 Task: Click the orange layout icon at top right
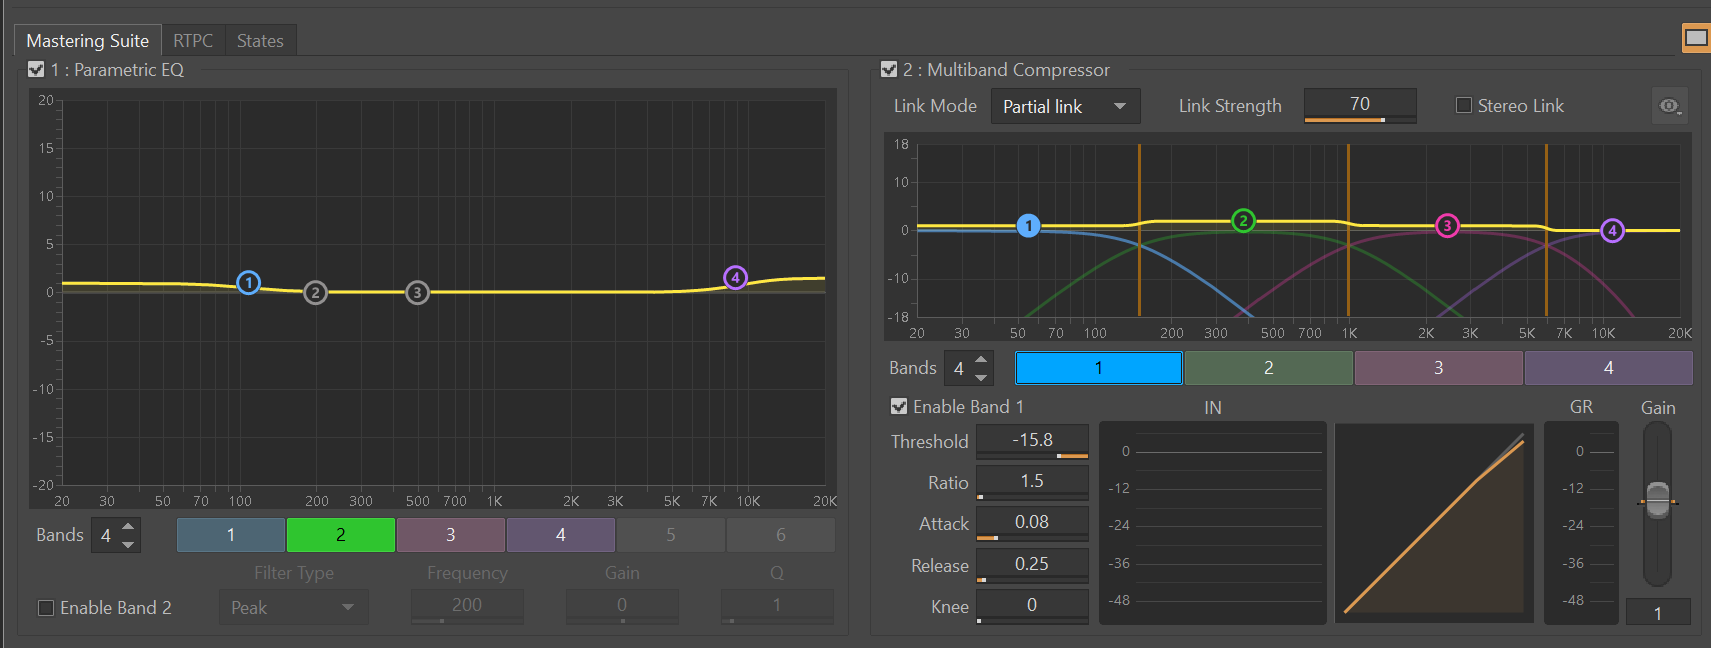[x=1696, y=38]
